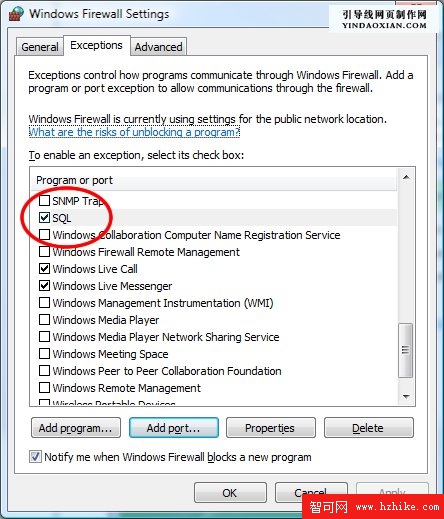Screen dimensions: 444x519
Task: Disable the Windows Live Messenger exception
Action: pos(44,286)
